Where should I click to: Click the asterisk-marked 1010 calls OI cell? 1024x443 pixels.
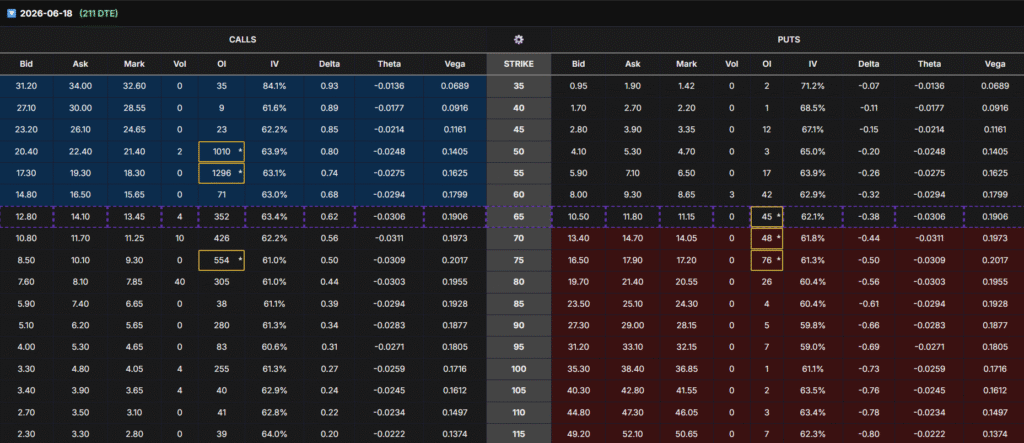220,151
